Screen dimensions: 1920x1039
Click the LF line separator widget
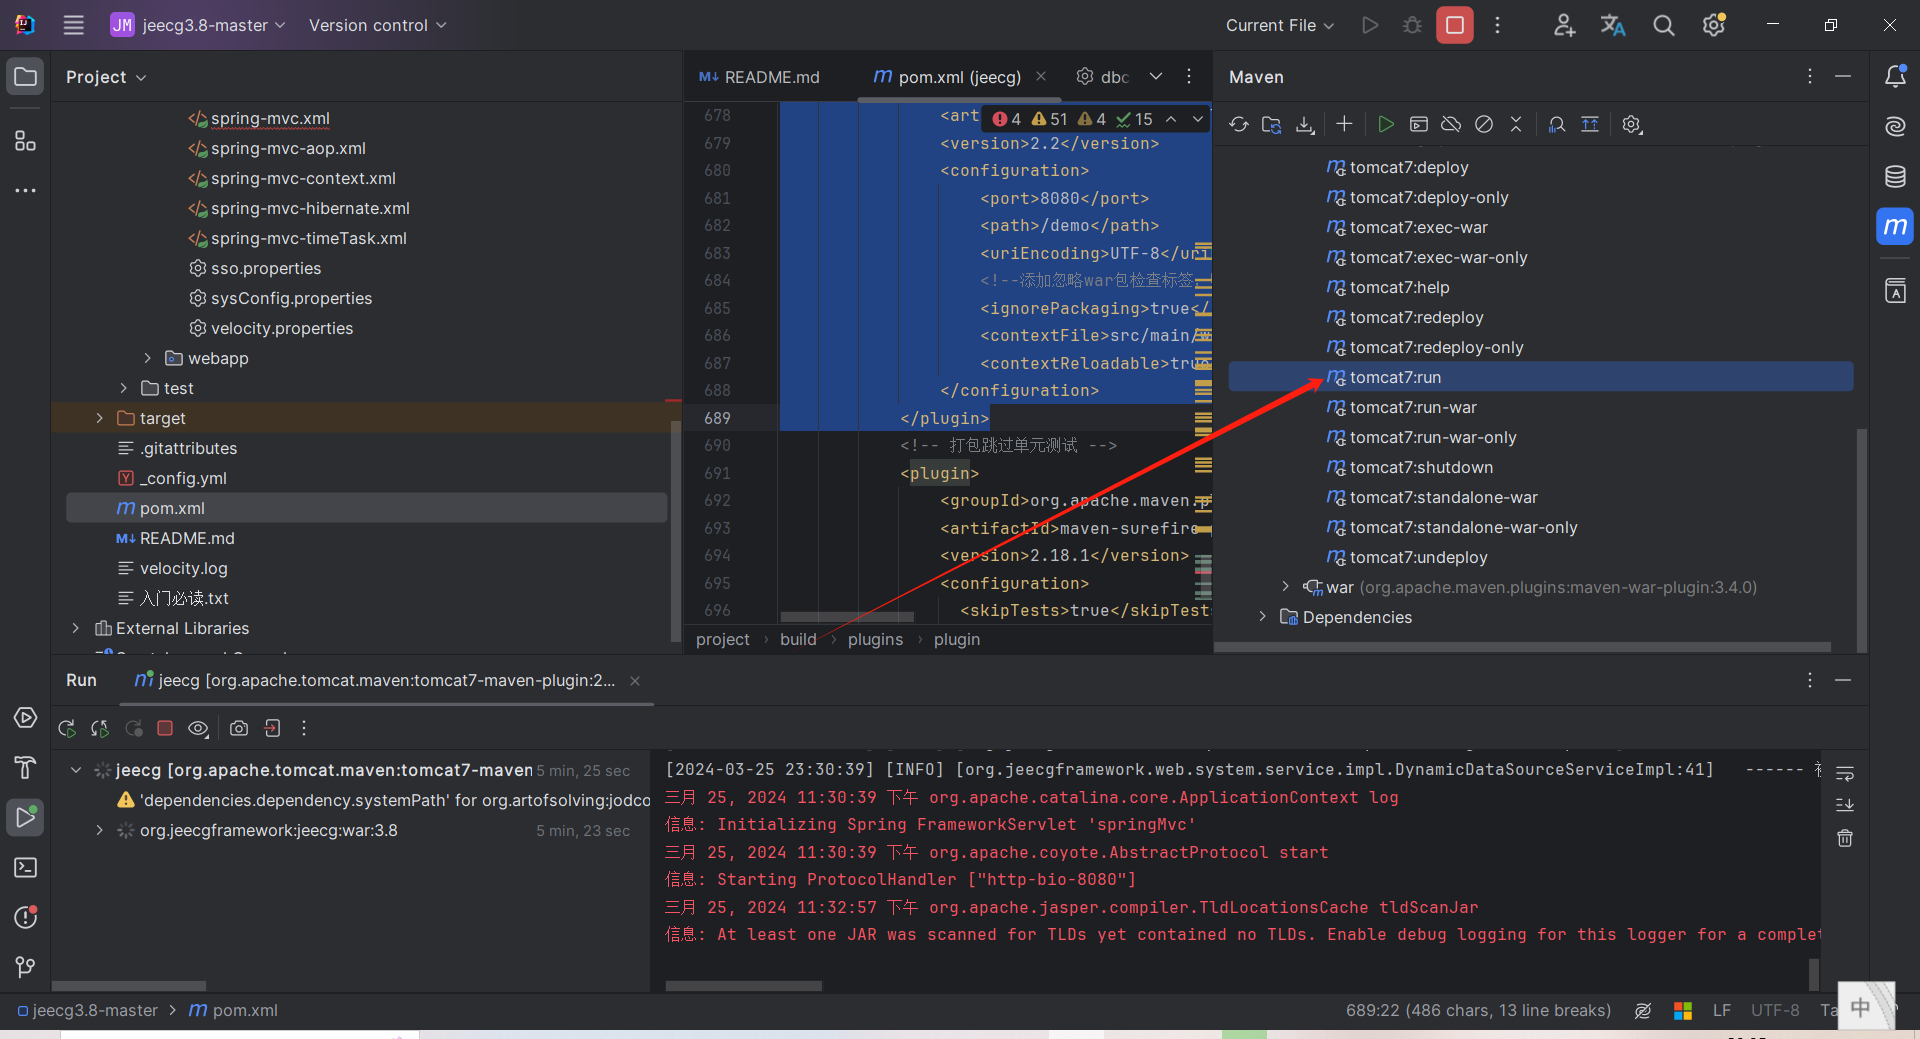pyautogui.click(x=1721, y=1010)
